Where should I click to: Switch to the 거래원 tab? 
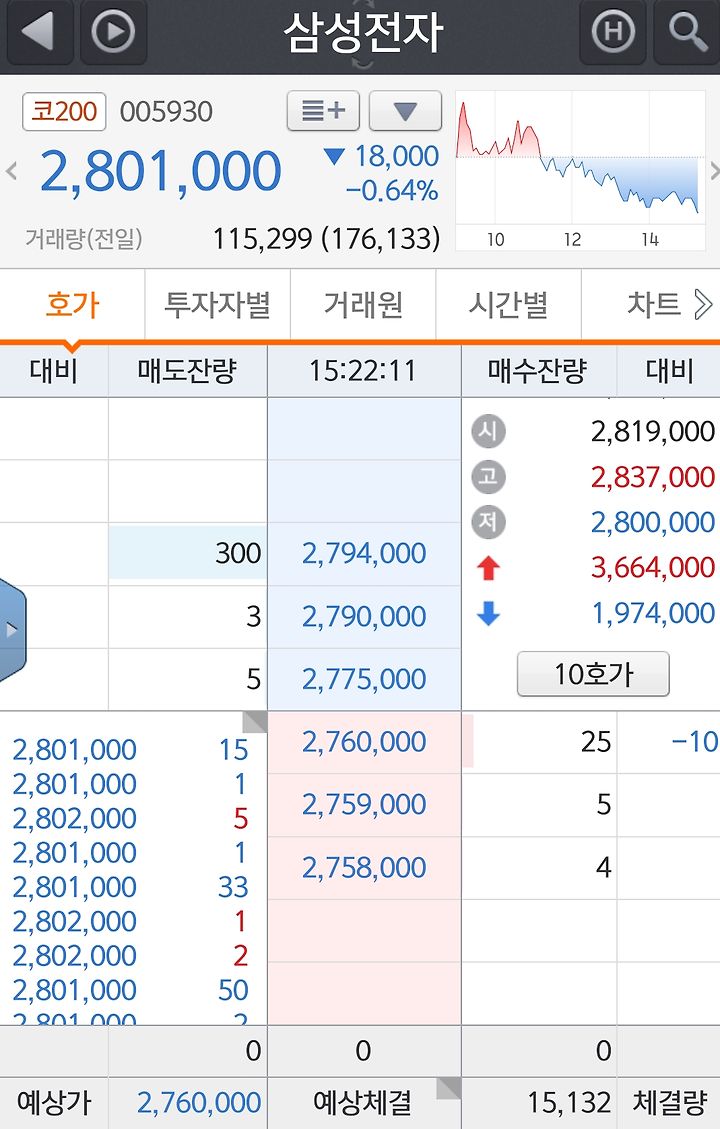363,305
